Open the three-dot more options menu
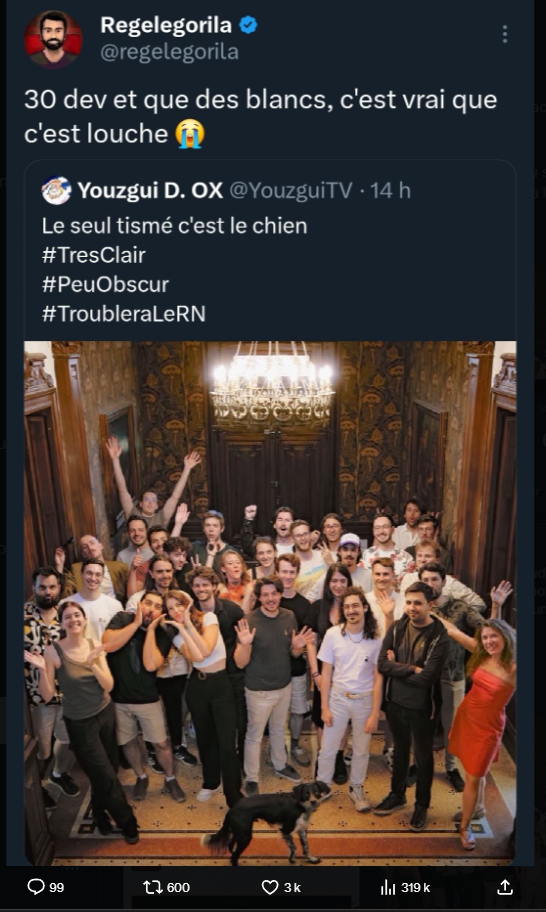The image size is (546, 912). click(x=505, y=34)
